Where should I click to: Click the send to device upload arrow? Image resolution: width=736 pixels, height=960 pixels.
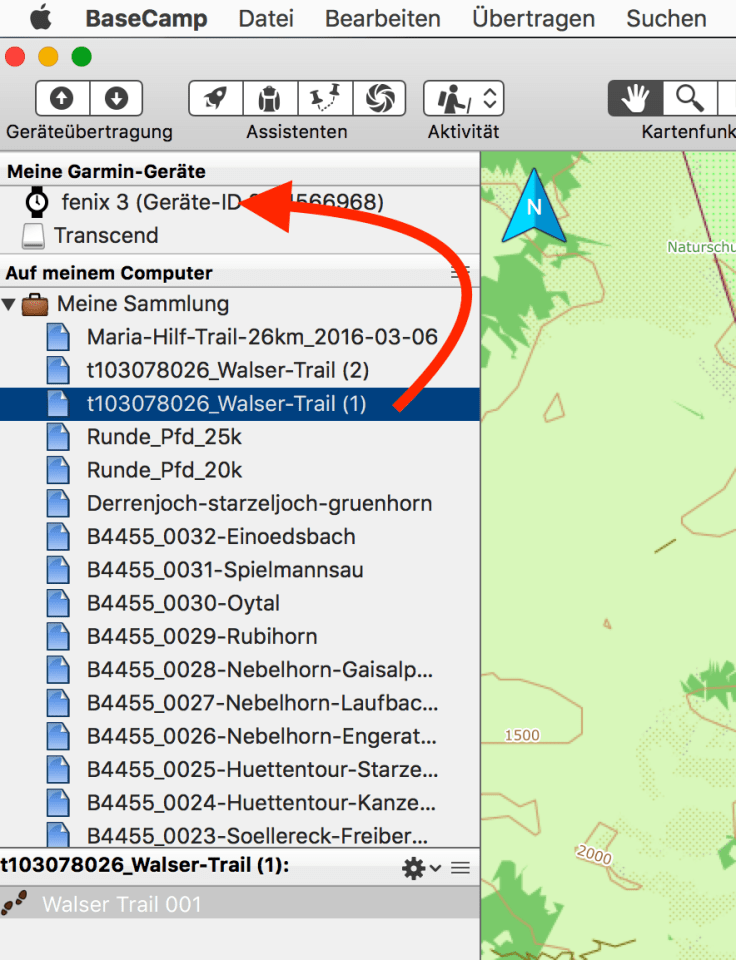(62, 98)
